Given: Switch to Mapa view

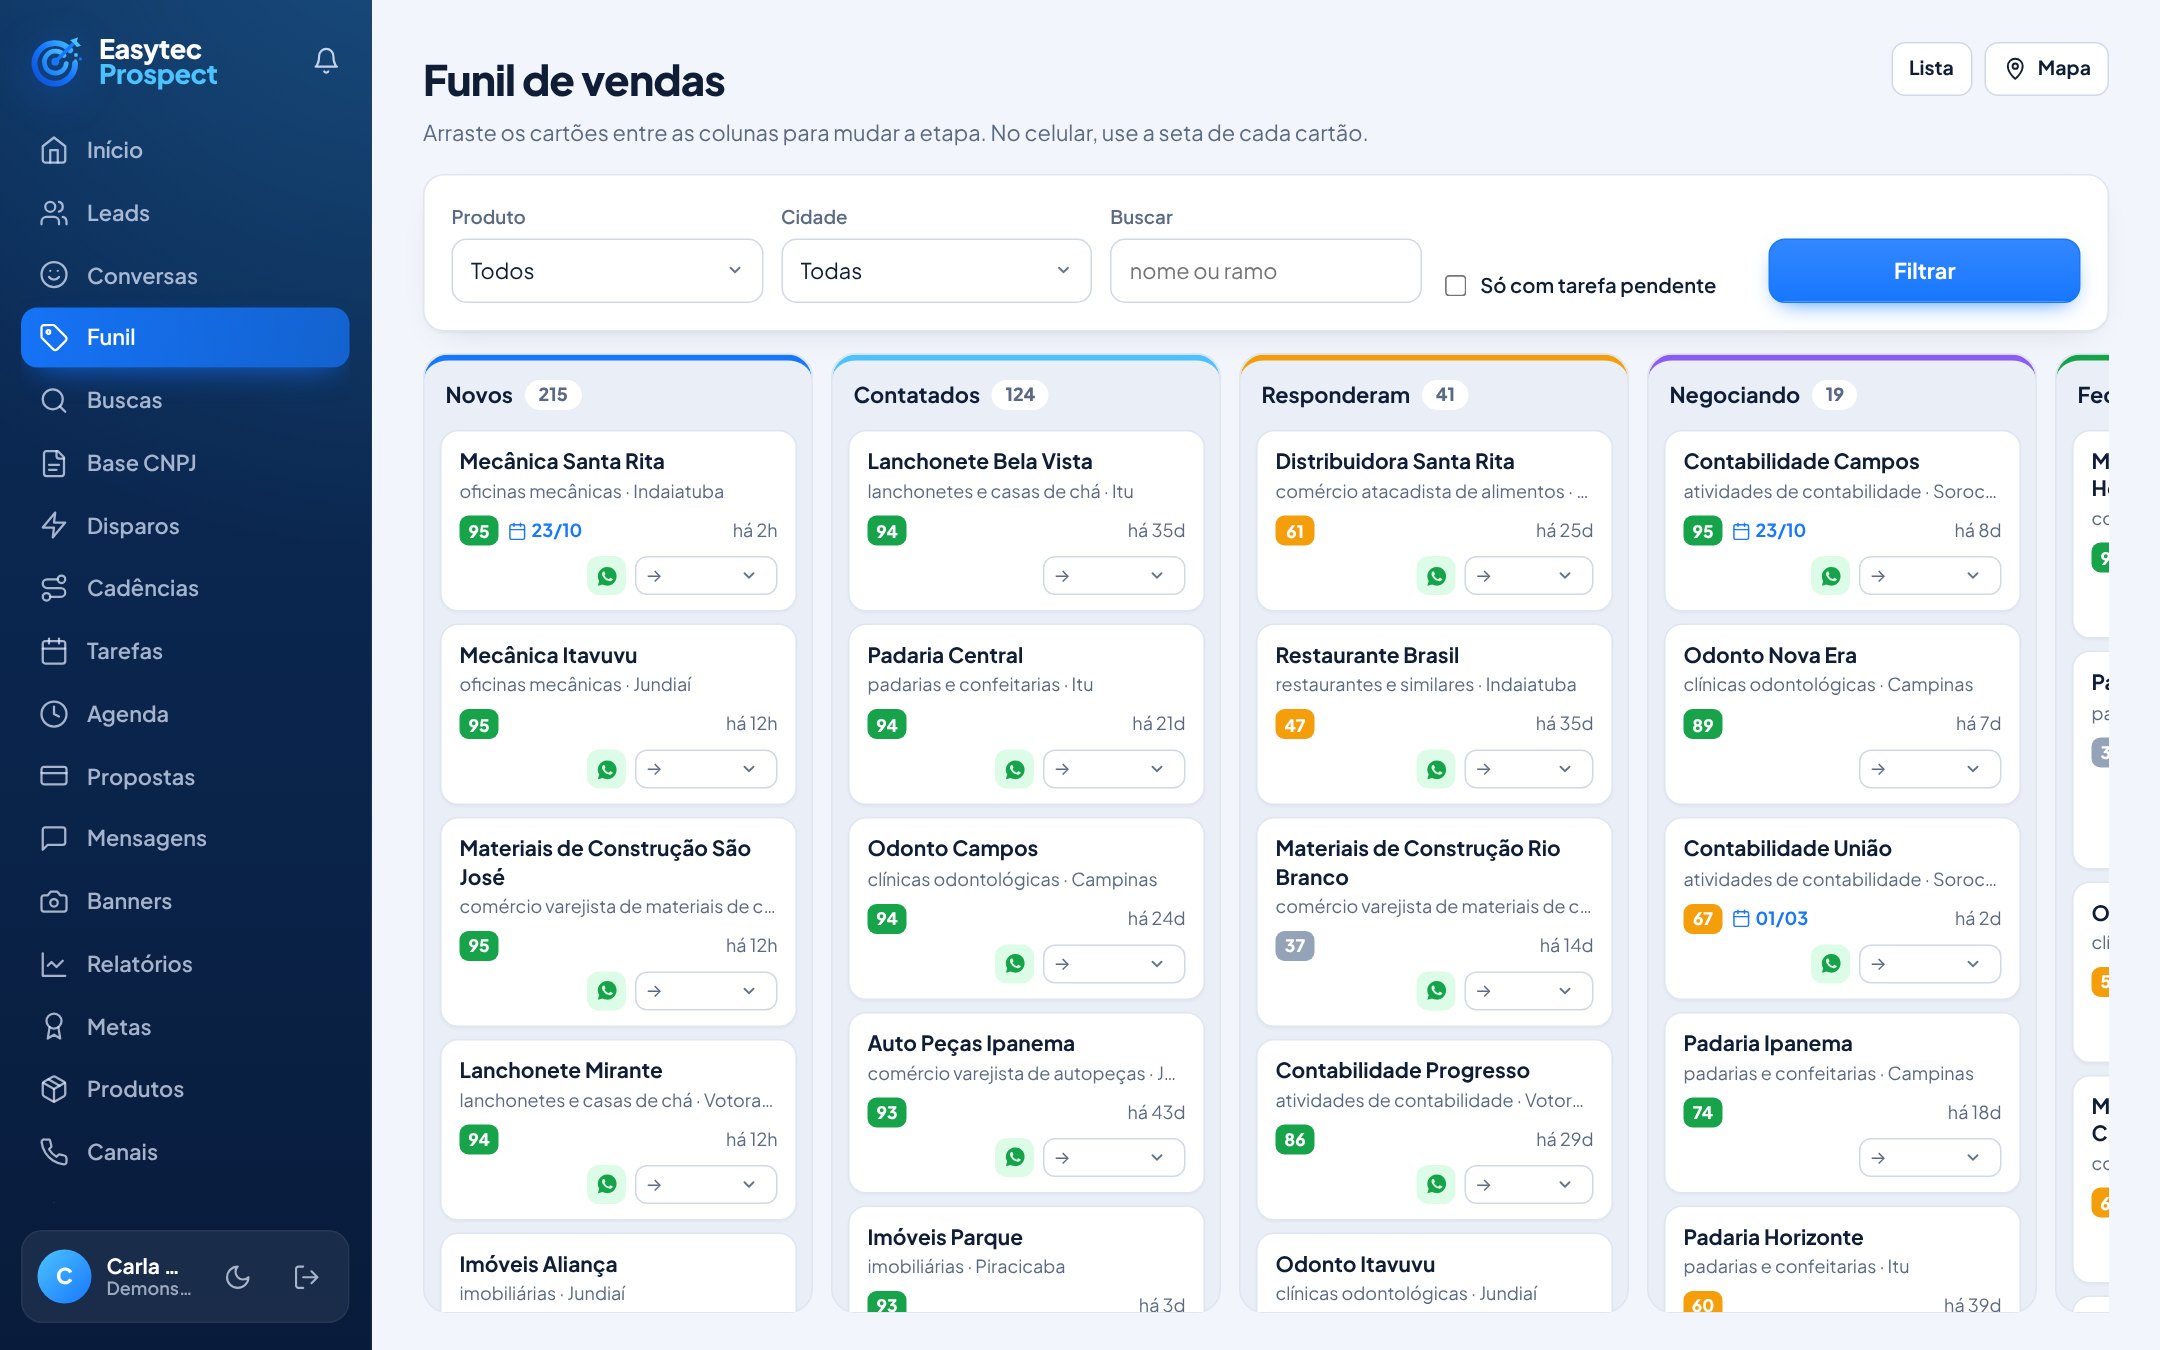Looking at the screenshot, I should [x=2046, y=69].
